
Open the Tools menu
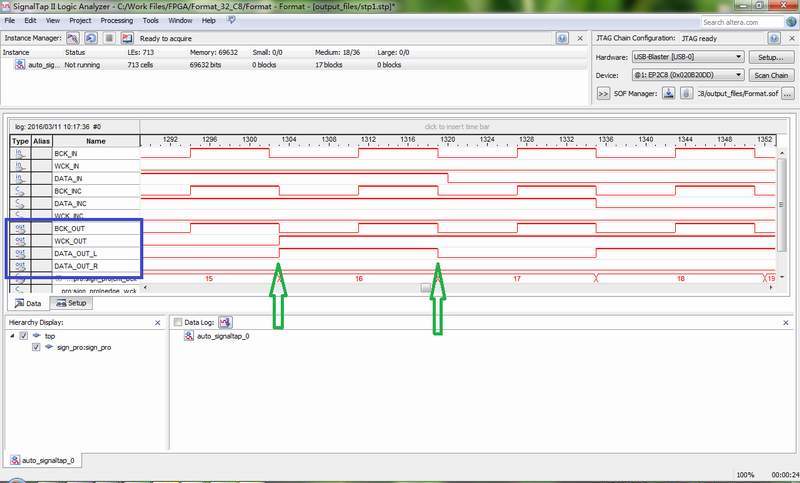click(151, 20)
